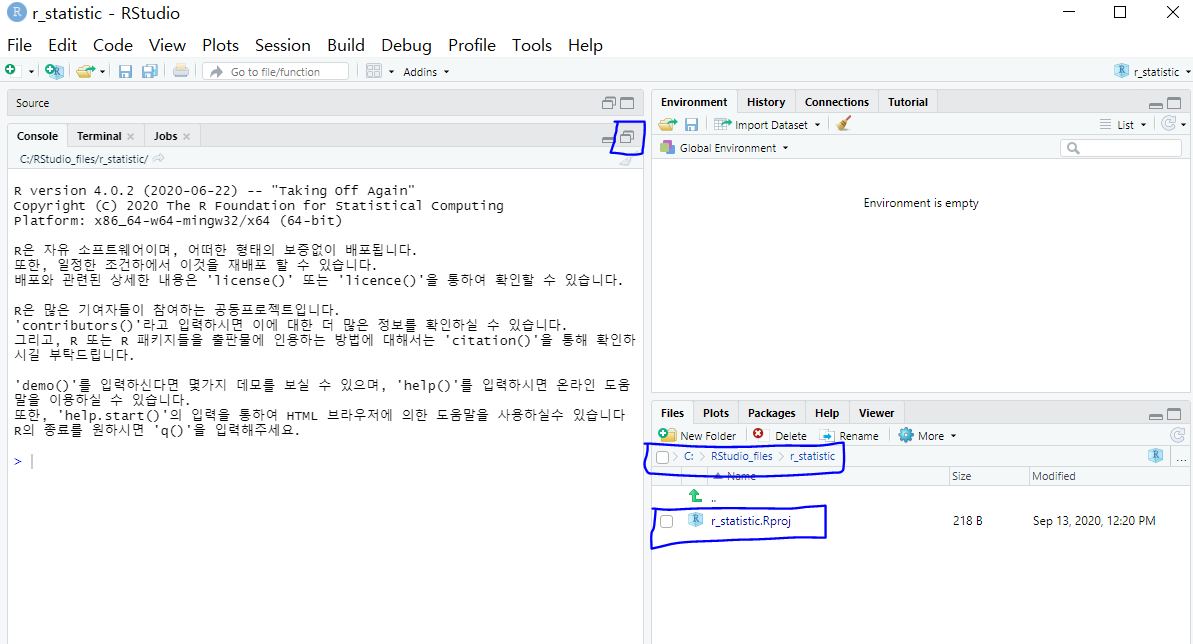This screenshot has height=644, width=1193.
Task: Minimize the Console pane
Action: [x=606, y=139]
